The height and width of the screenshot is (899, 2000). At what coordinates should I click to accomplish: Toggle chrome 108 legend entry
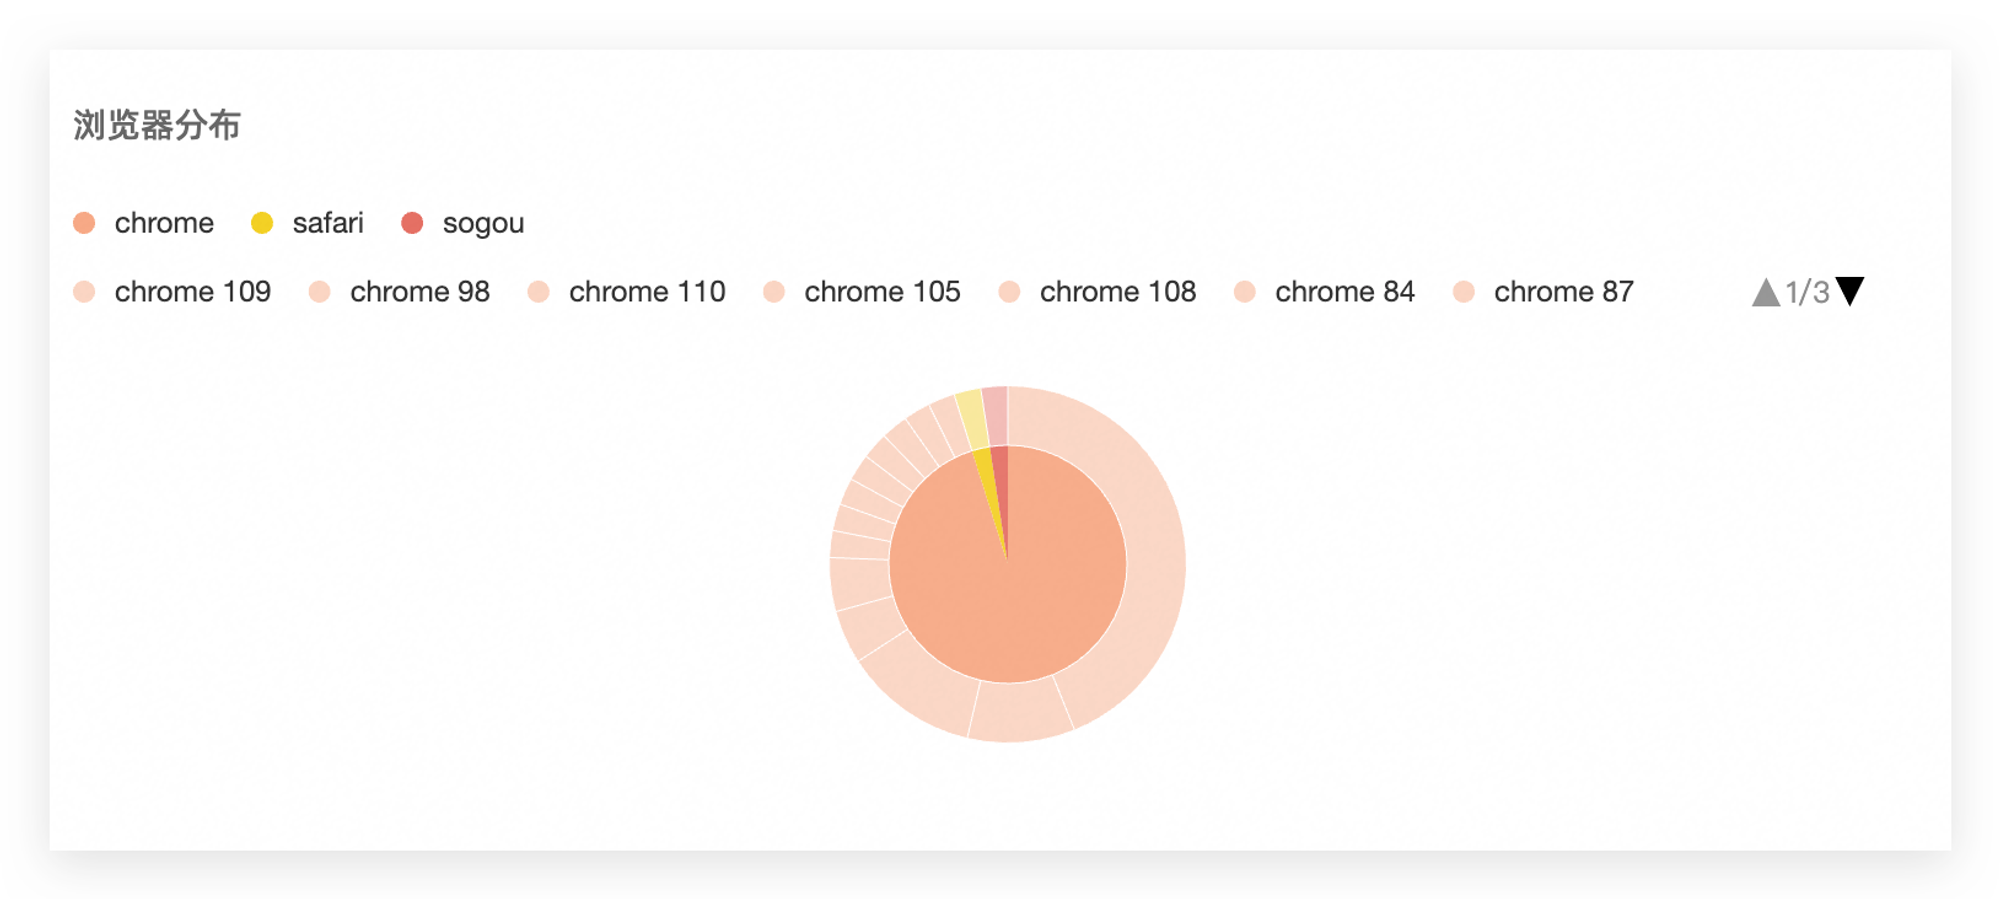(x=1097, y=292)
